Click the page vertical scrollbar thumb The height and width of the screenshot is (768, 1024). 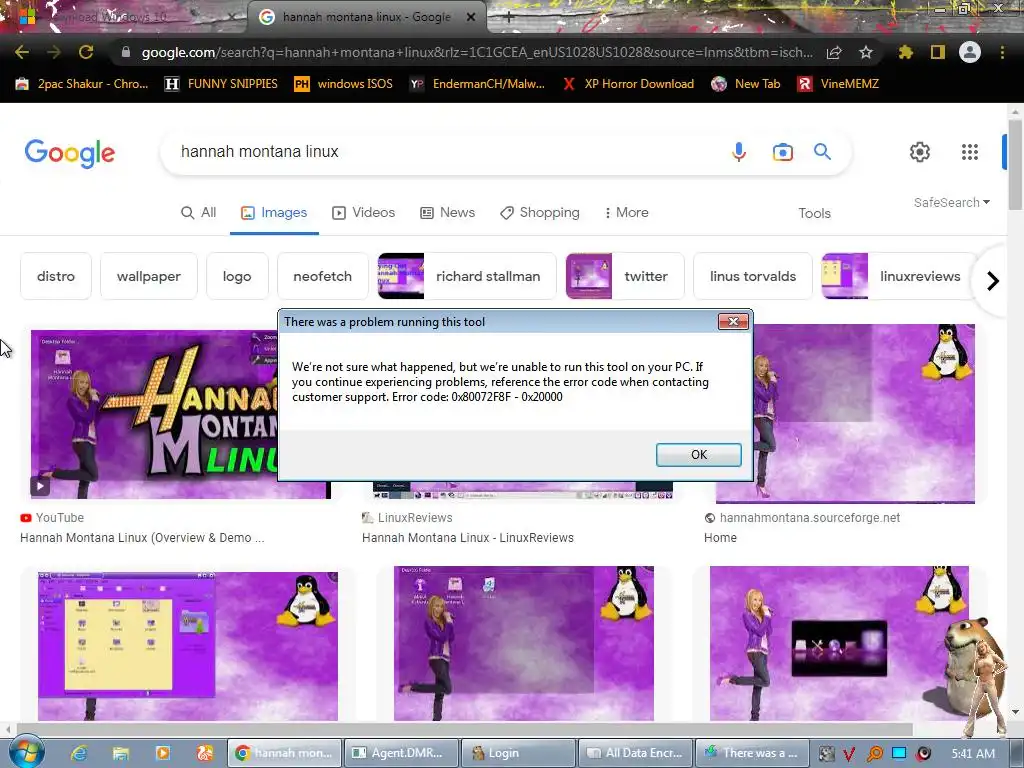(x=1014, y=165)
